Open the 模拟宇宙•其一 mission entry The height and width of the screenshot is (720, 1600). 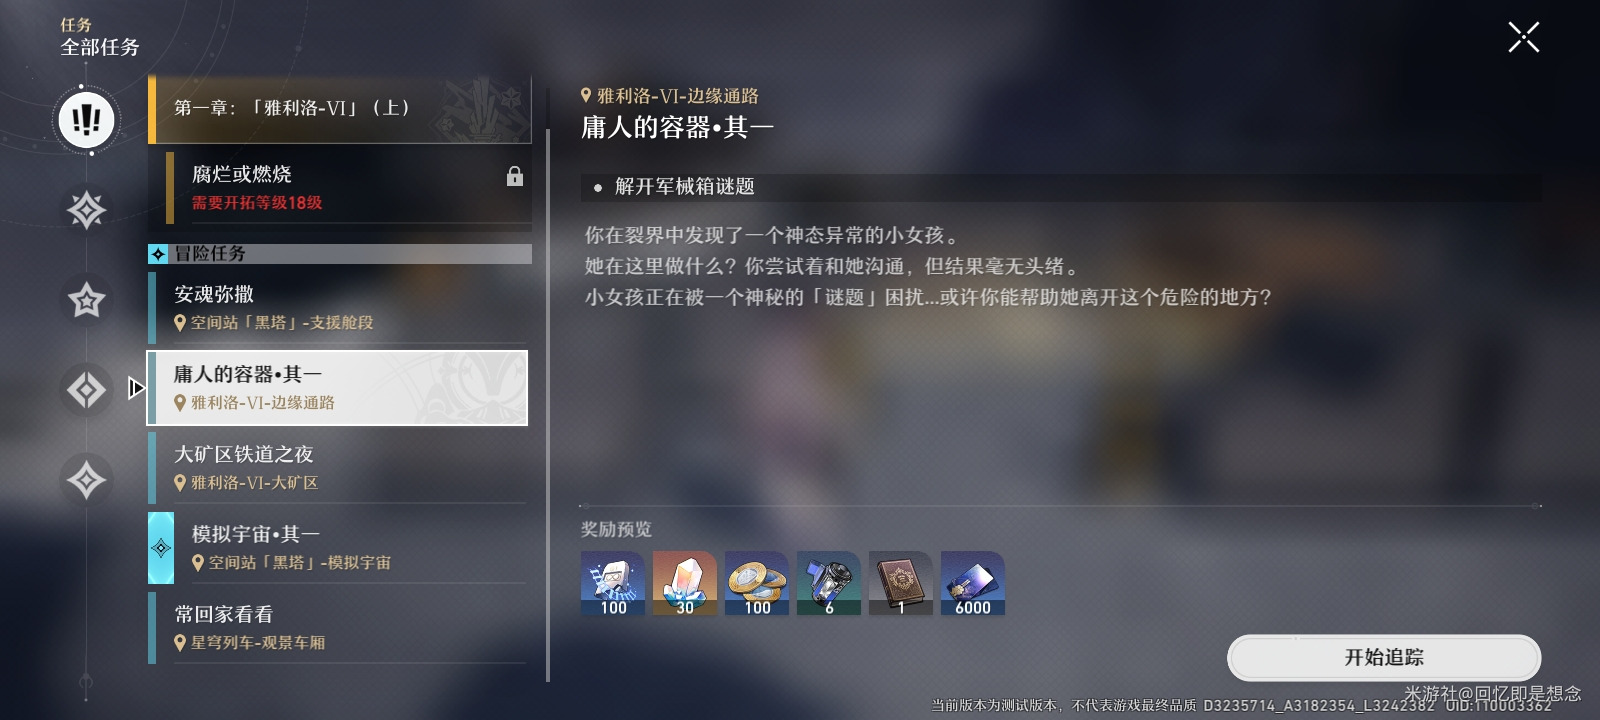click(x=338, y=548)
